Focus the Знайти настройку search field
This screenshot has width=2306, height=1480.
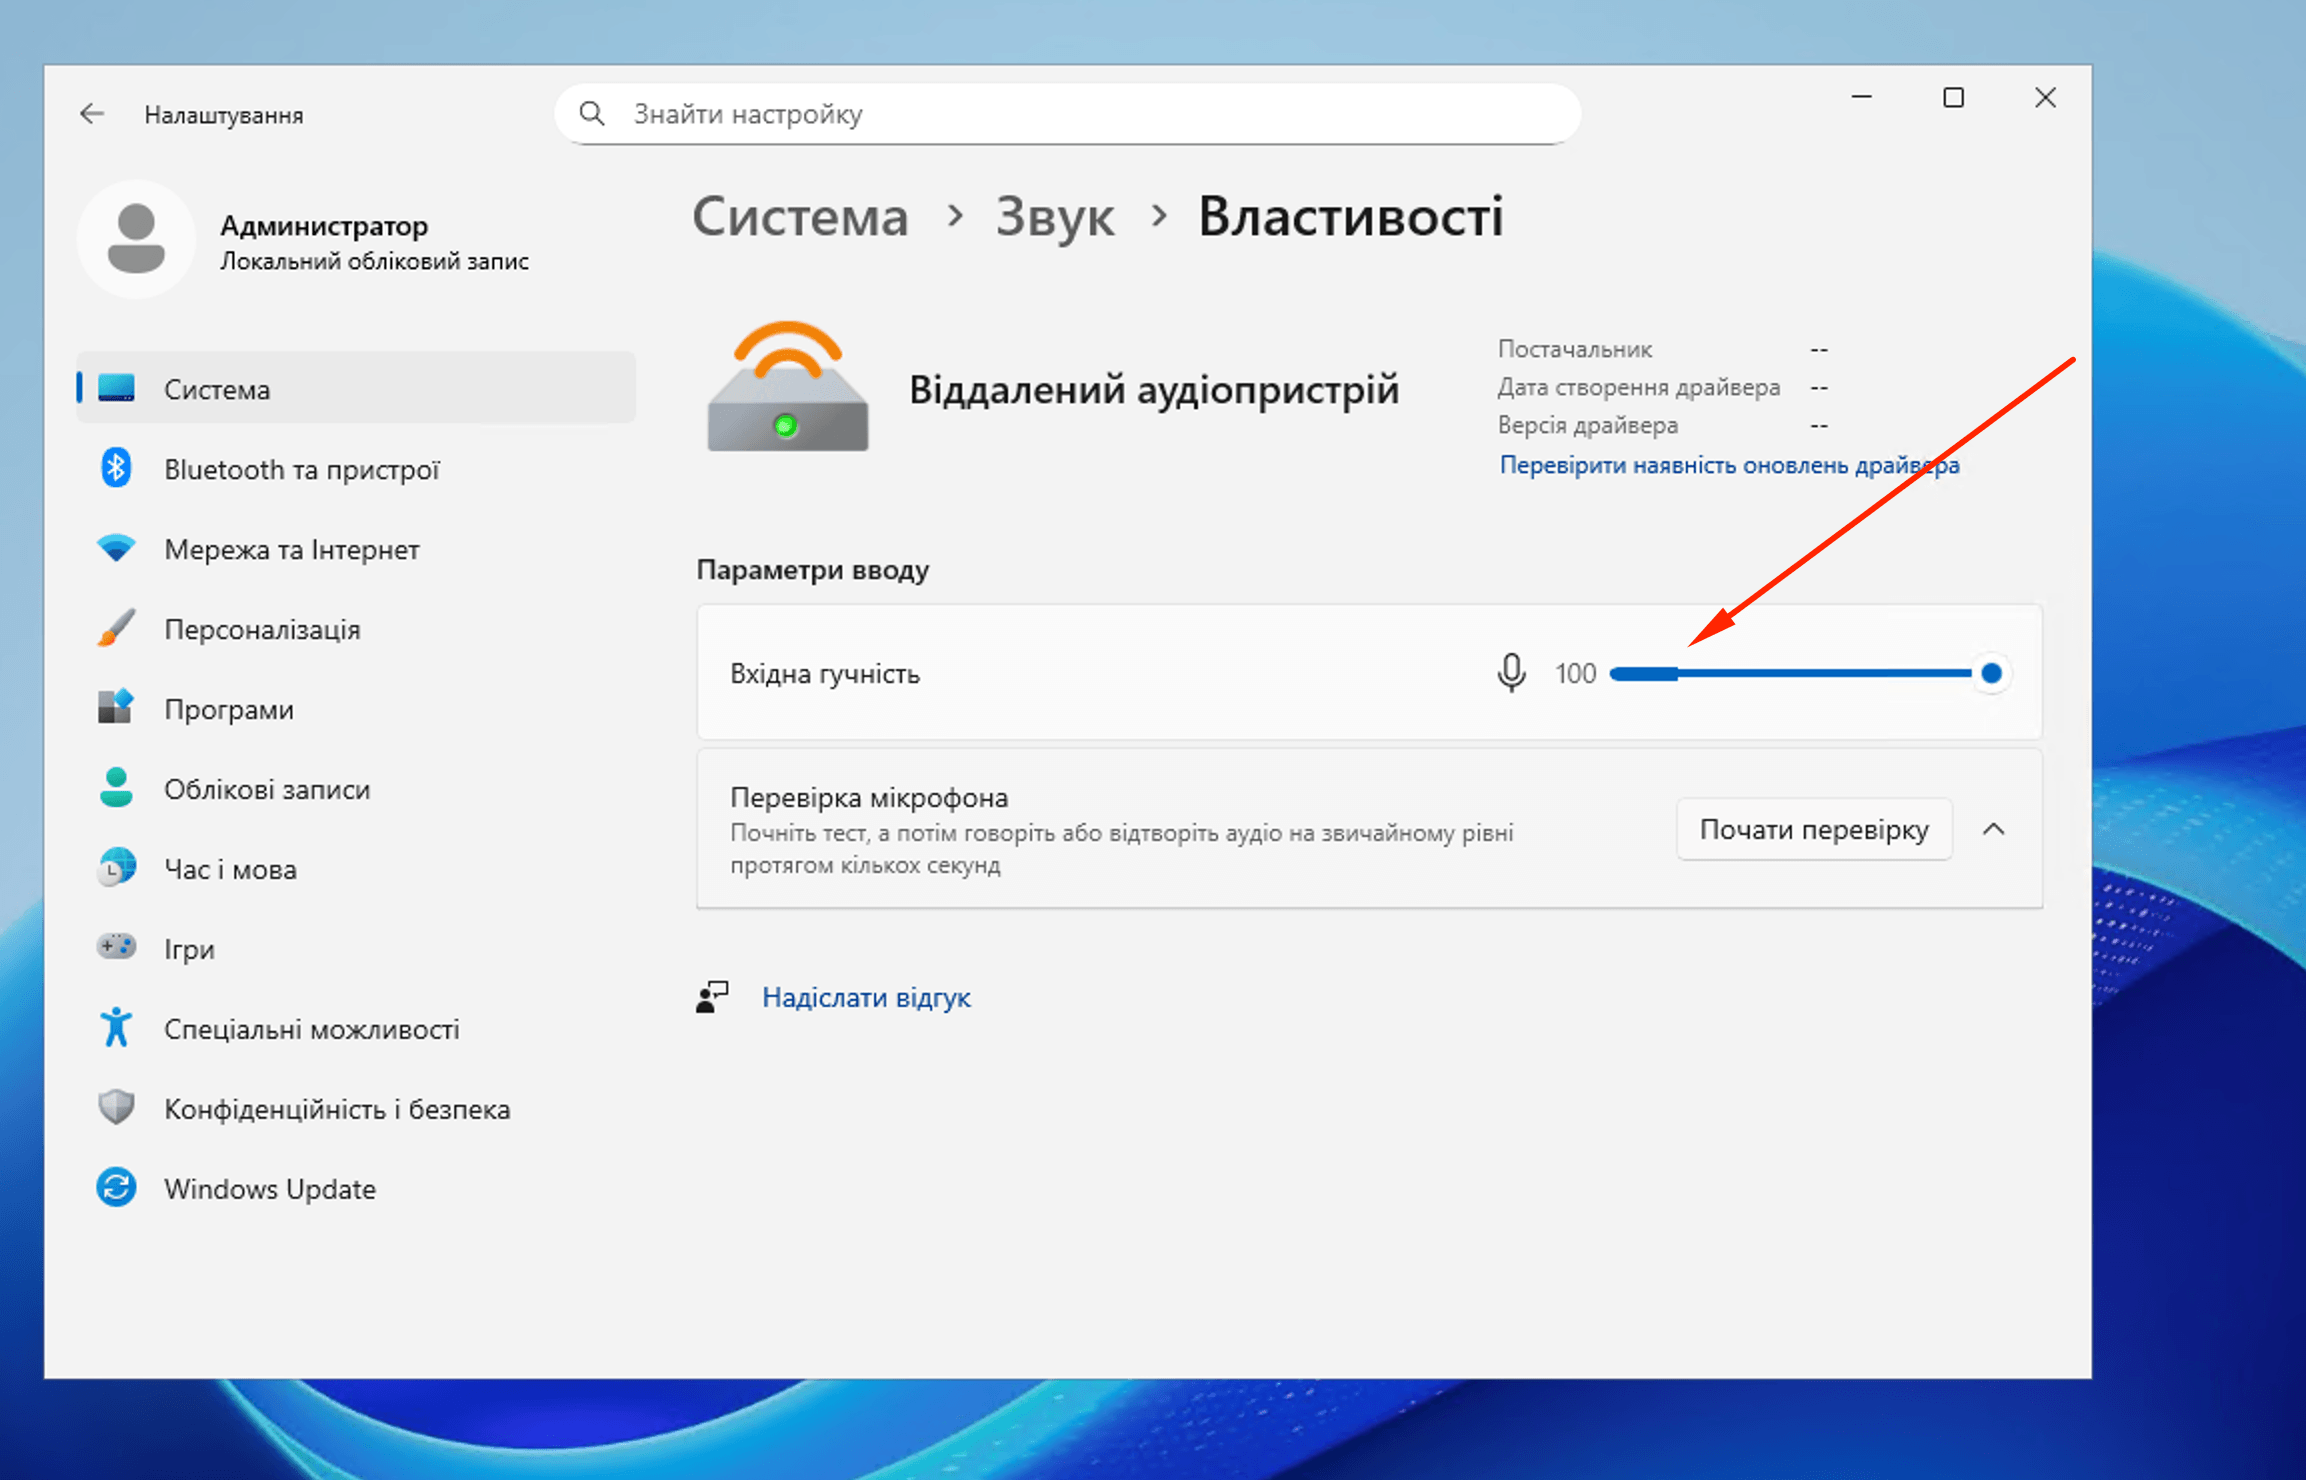click(1068, 114)
